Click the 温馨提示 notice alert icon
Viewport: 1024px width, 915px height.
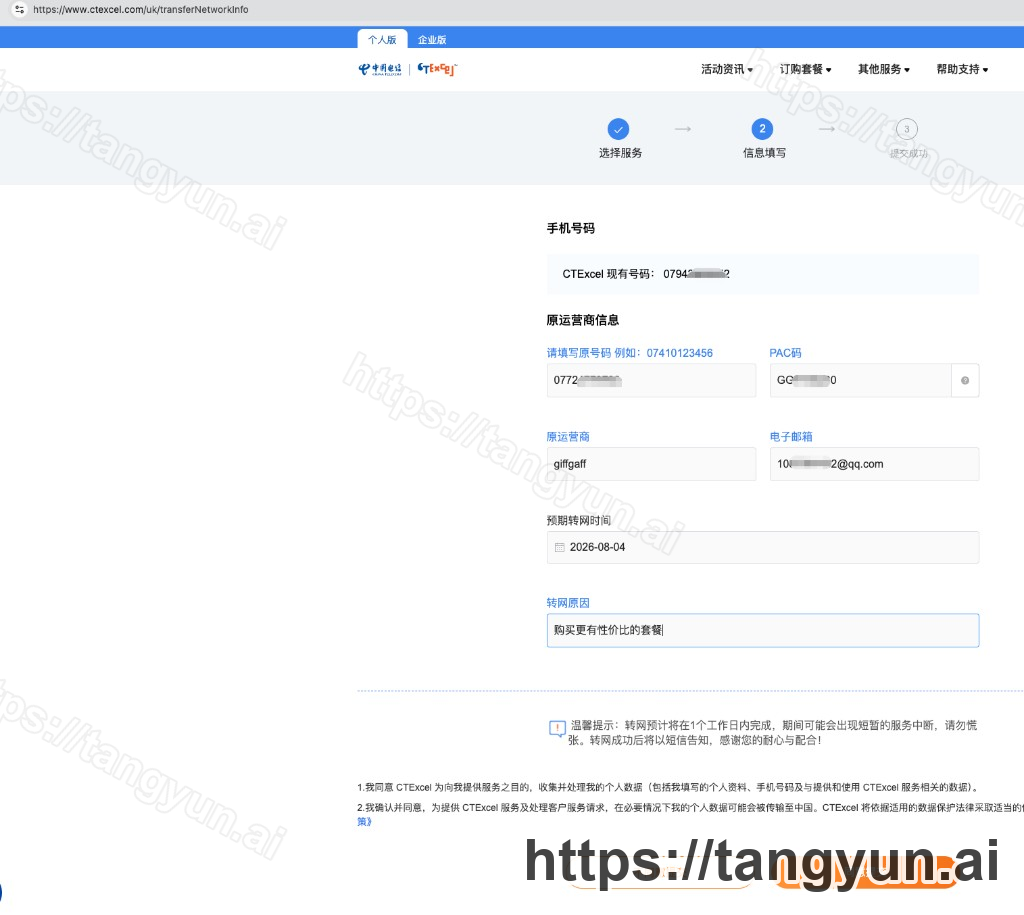click(557, 728)
